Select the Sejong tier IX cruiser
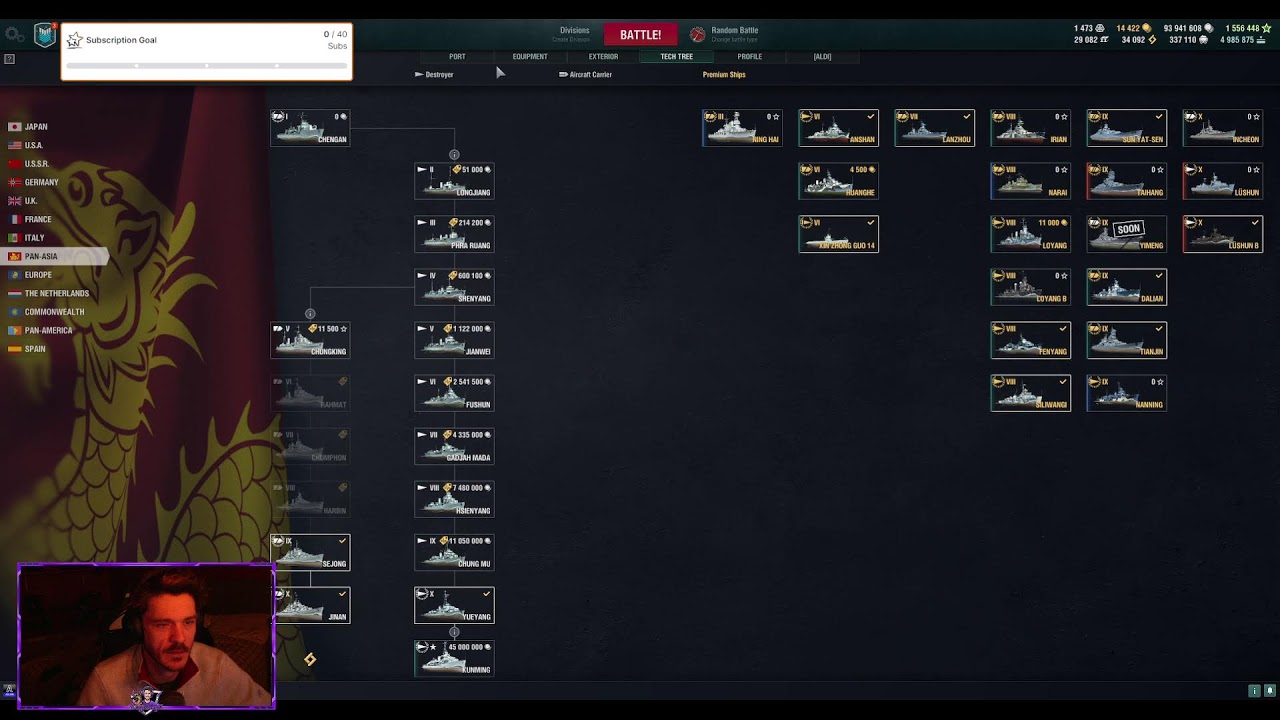This screenshot has width=1280, height=720. coord(310,552)
